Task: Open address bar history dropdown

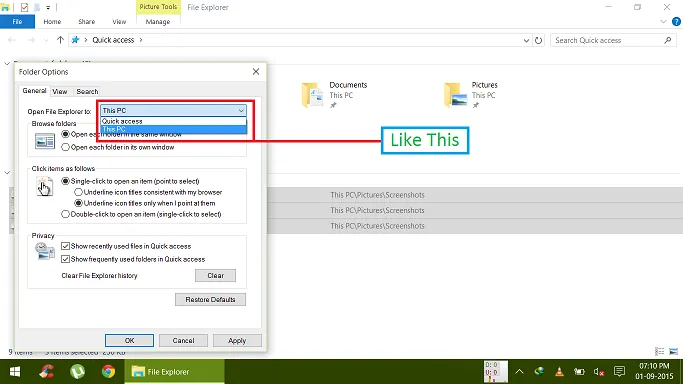Action: point(526,40)
